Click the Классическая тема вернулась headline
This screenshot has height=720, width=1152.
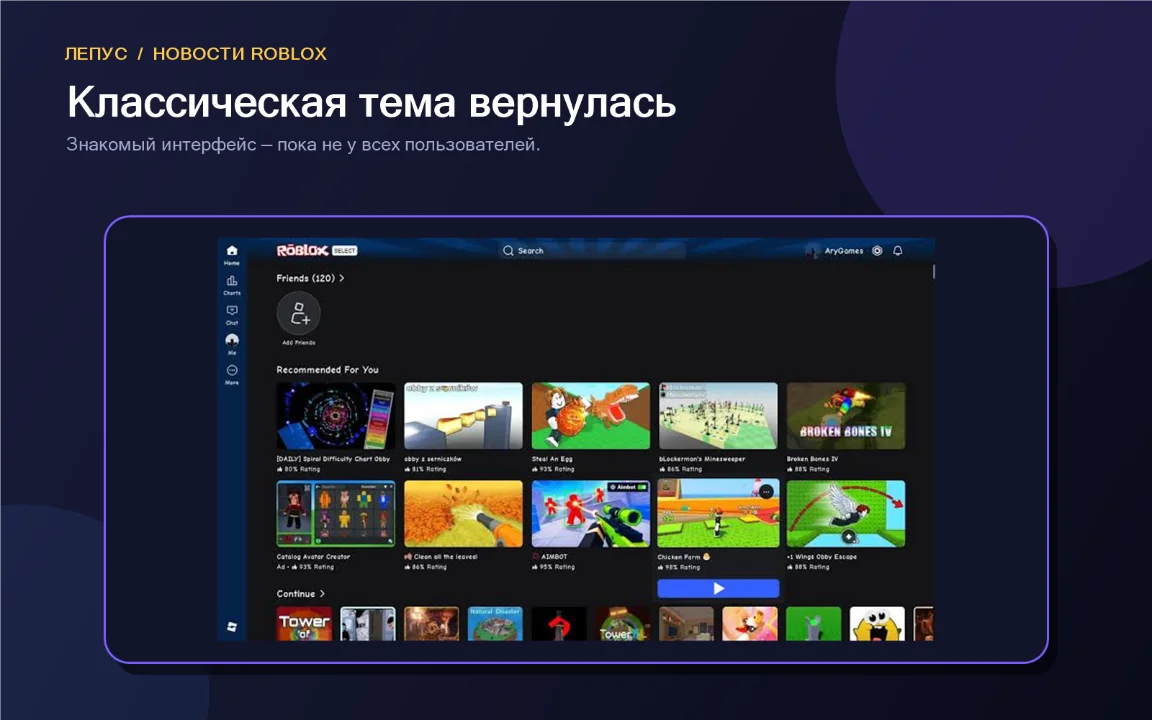[x=371, y=102]
